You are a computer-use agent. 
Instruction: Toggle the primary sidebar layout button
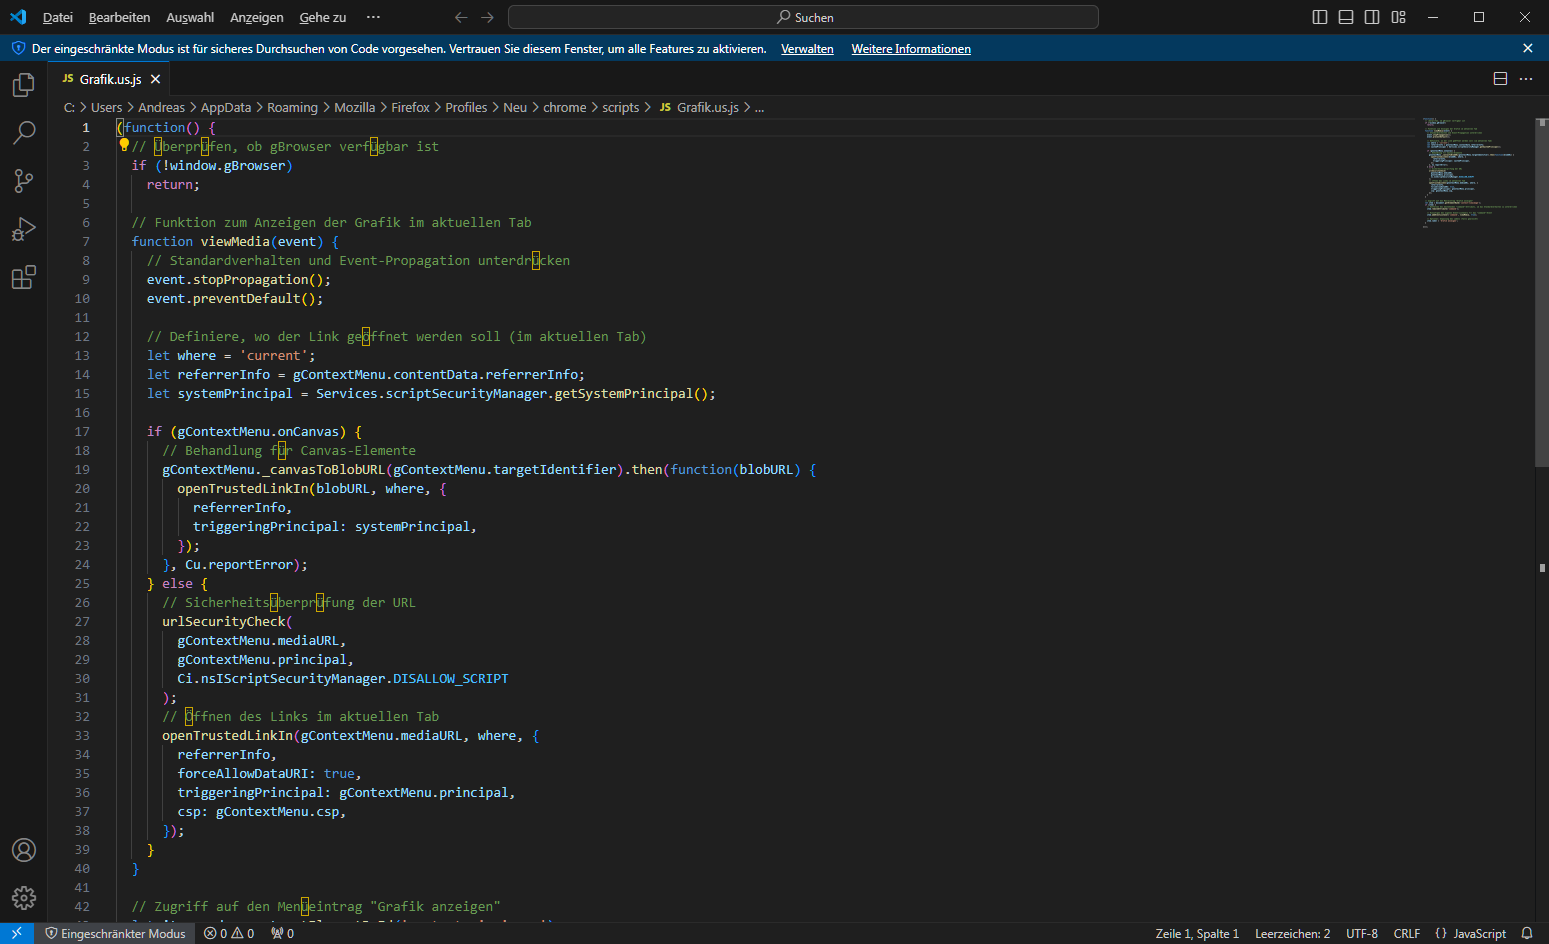[x=1320, y=17]
